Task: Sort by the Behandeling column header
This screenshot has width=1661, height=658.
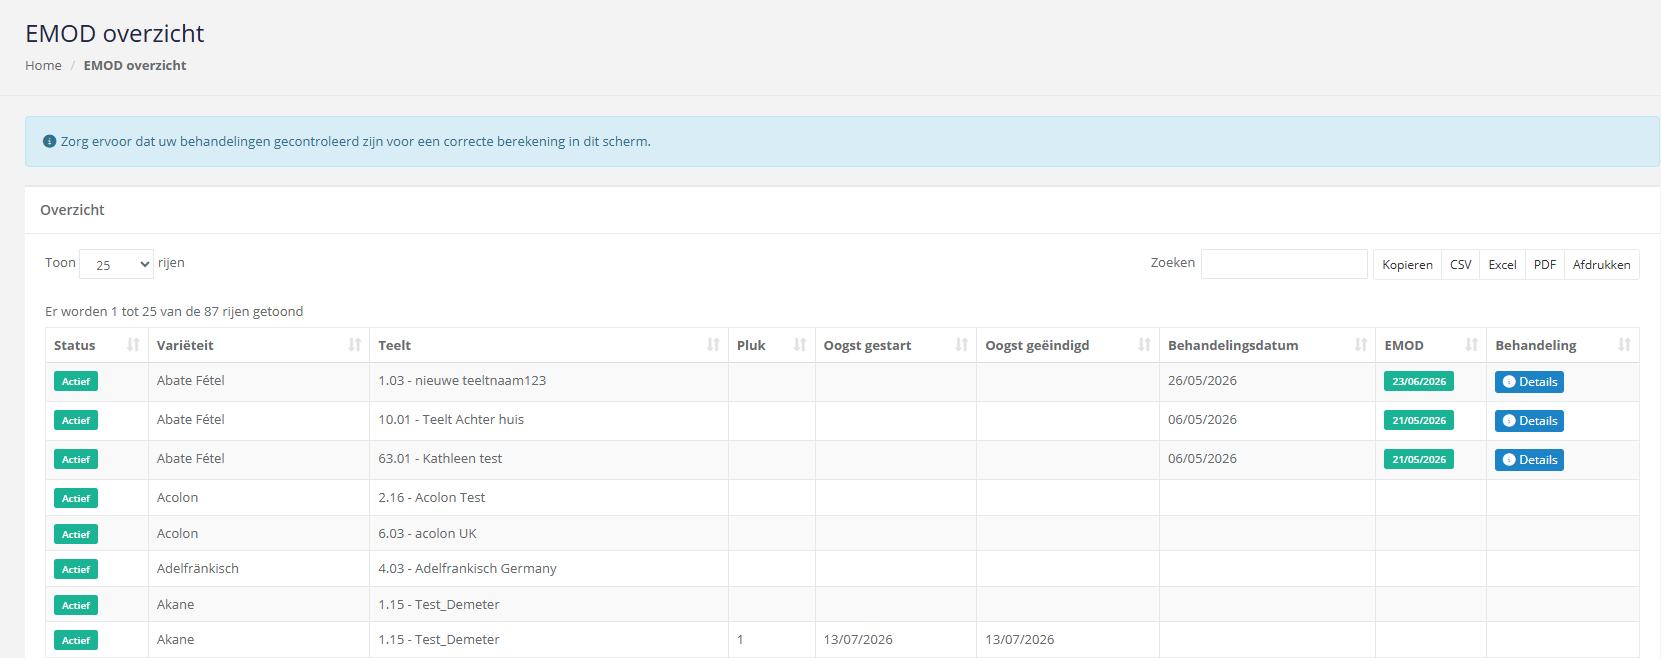Action: point(1563,345)
